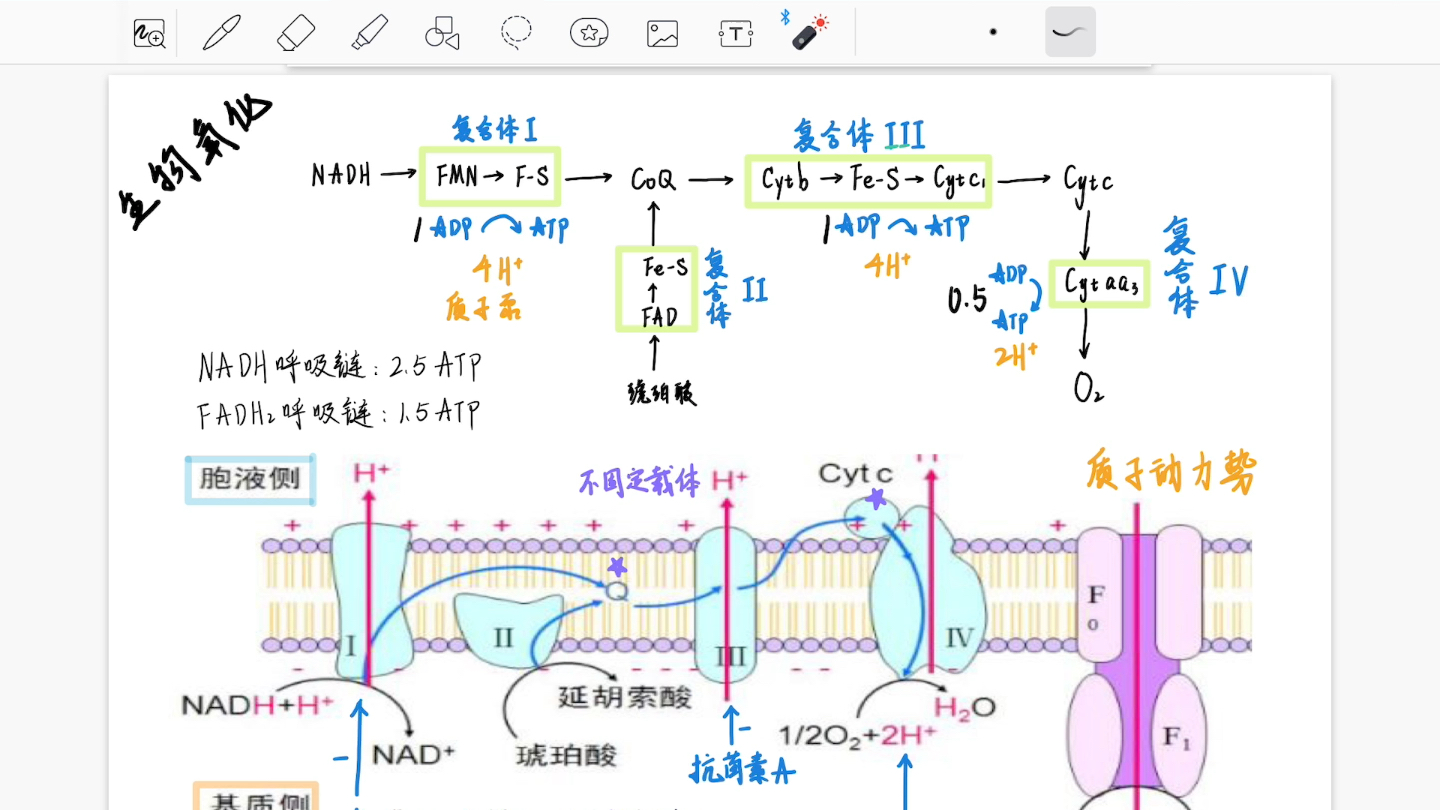
Task: Select the Pen tool
Action: 221,33
